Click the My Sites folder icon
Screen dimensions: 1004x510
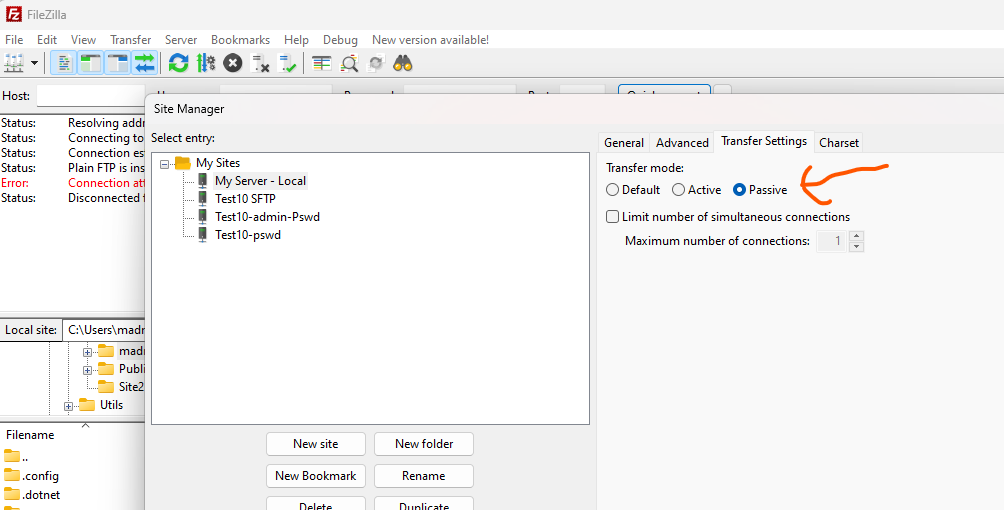tap(183, 163)
